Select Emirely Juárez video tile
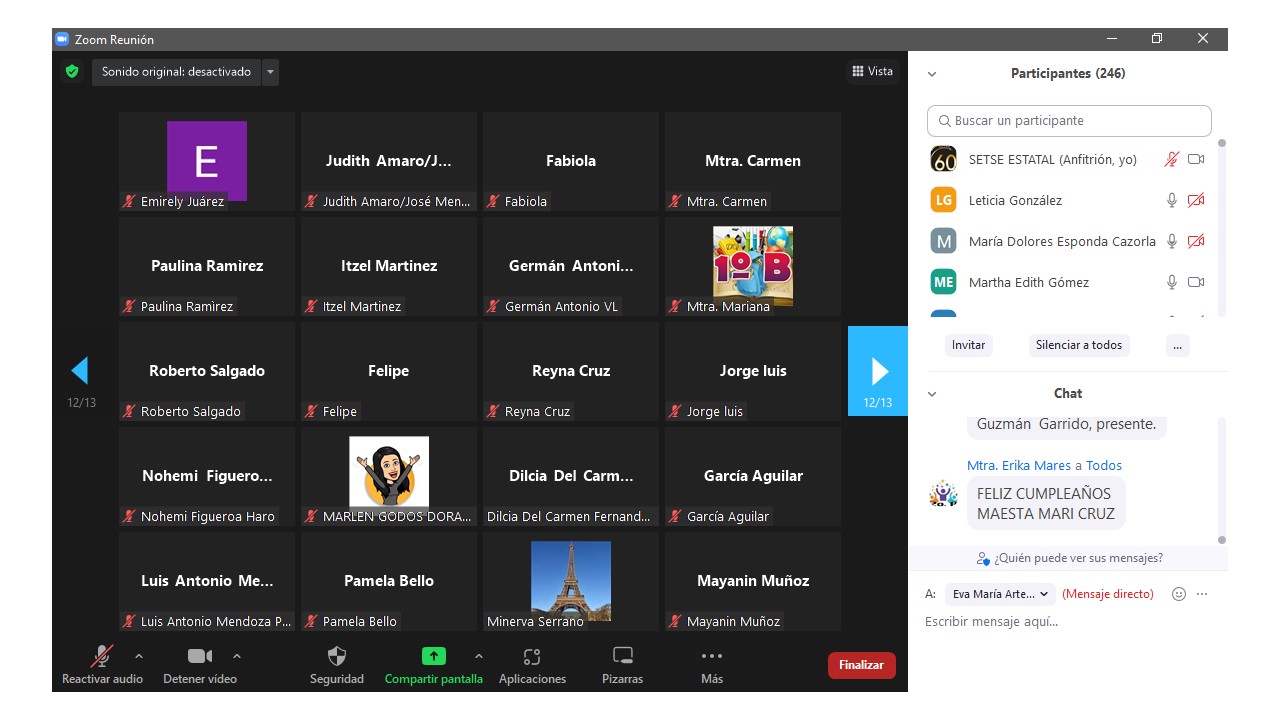1280x720 pixels. point(206,161)
